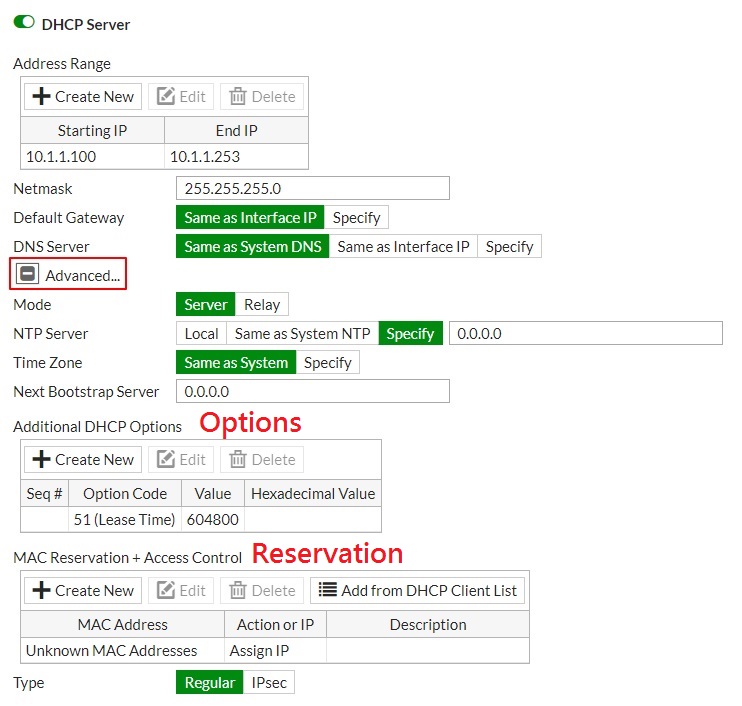Toggle the DHCP Server switch off
Screen dimensions: 742x706
coord(24,22)
